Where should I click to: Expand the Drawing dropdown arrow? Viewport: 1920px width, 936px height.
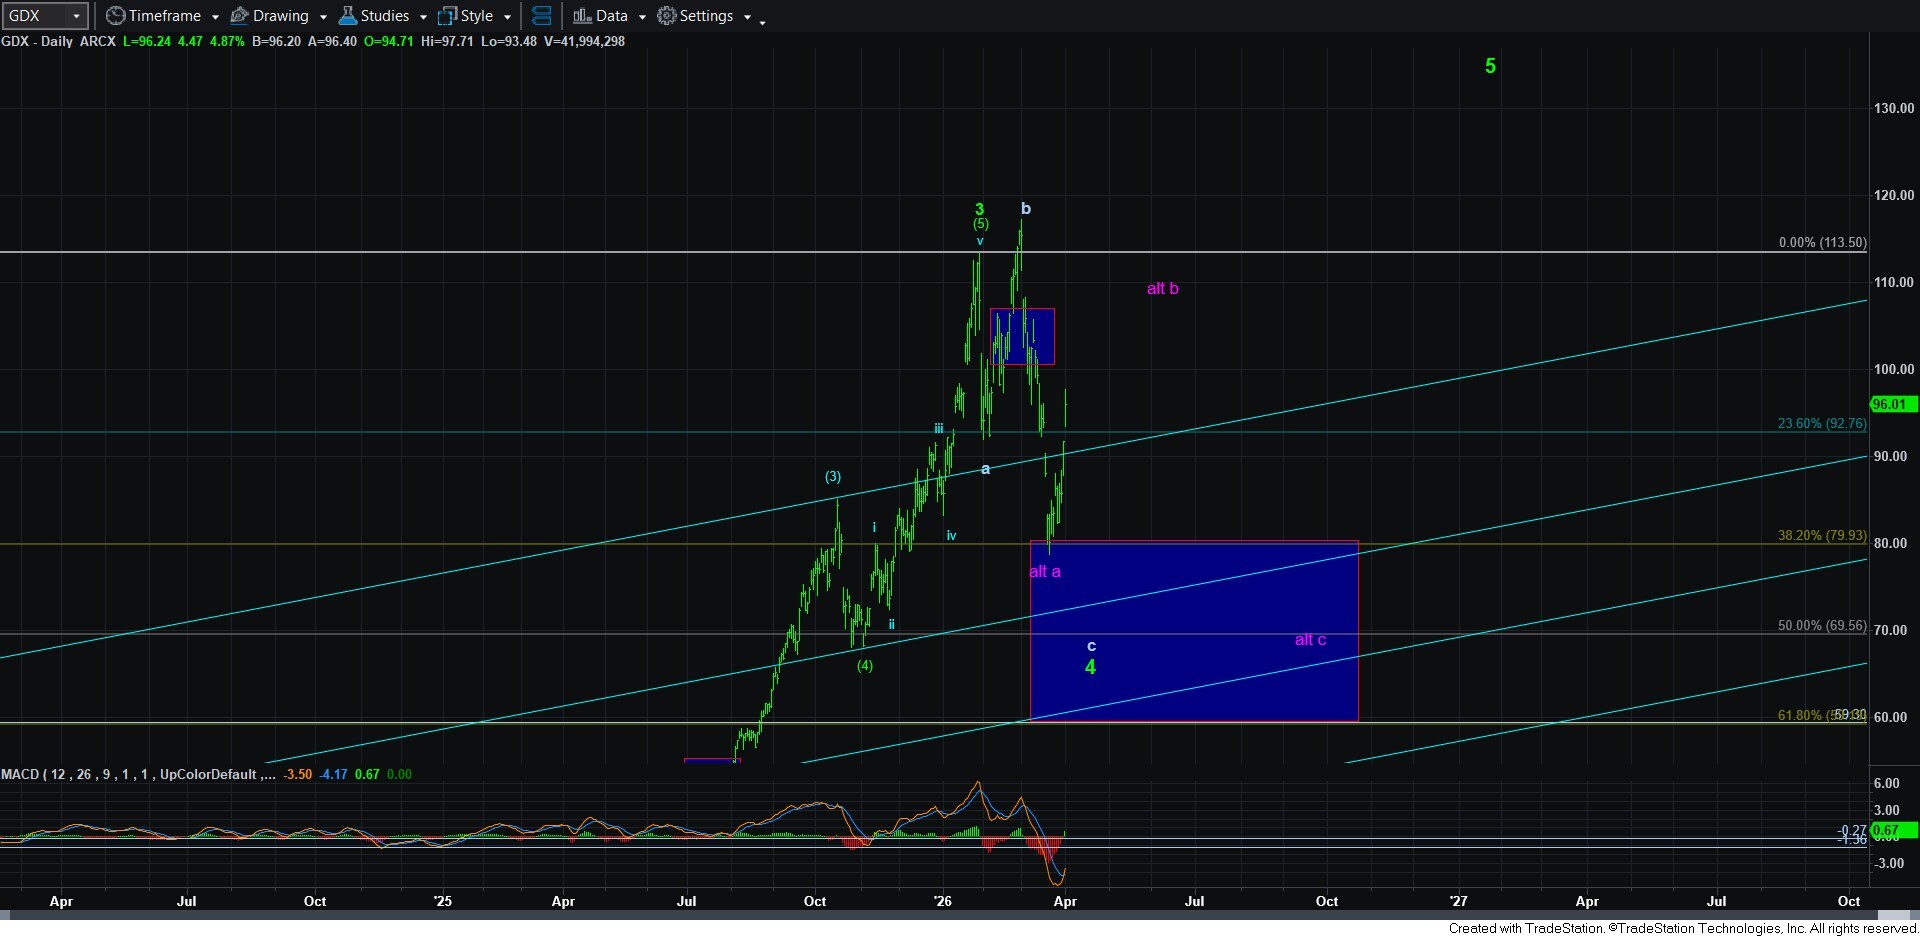coord(323,17)
